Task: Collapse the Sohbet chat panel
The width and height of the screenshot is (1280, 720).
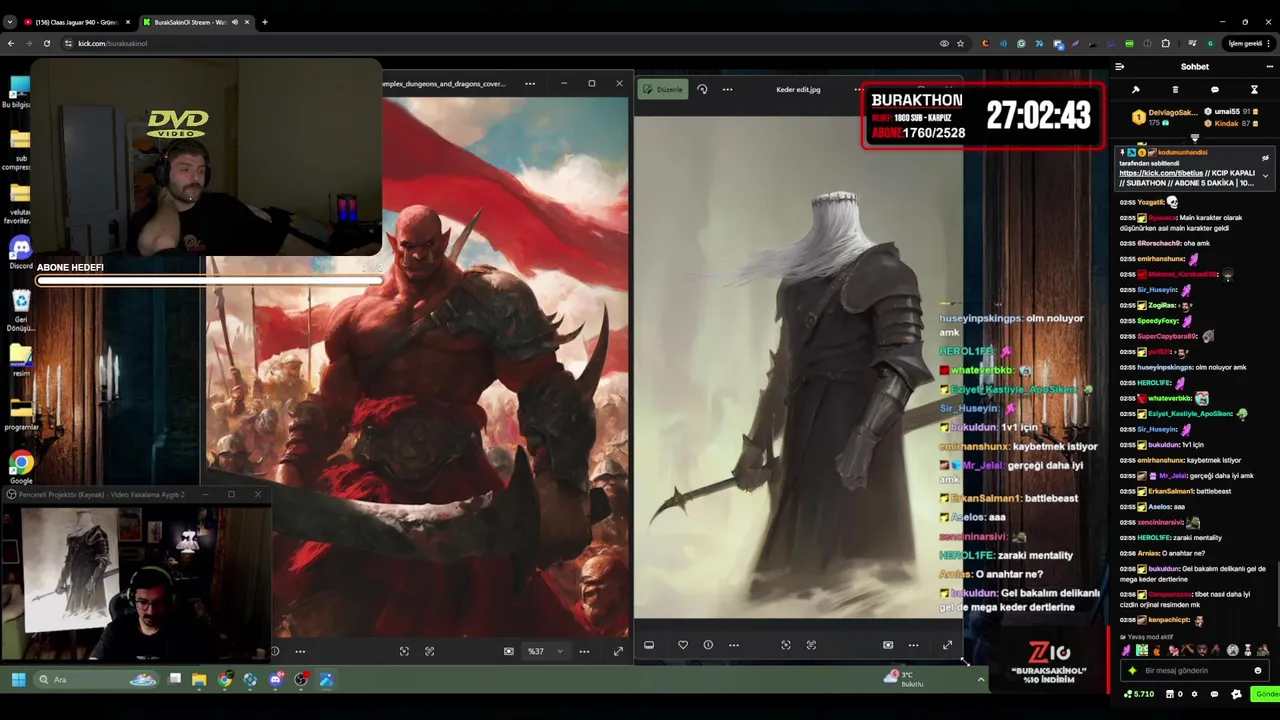Action: coord(1119,67)
